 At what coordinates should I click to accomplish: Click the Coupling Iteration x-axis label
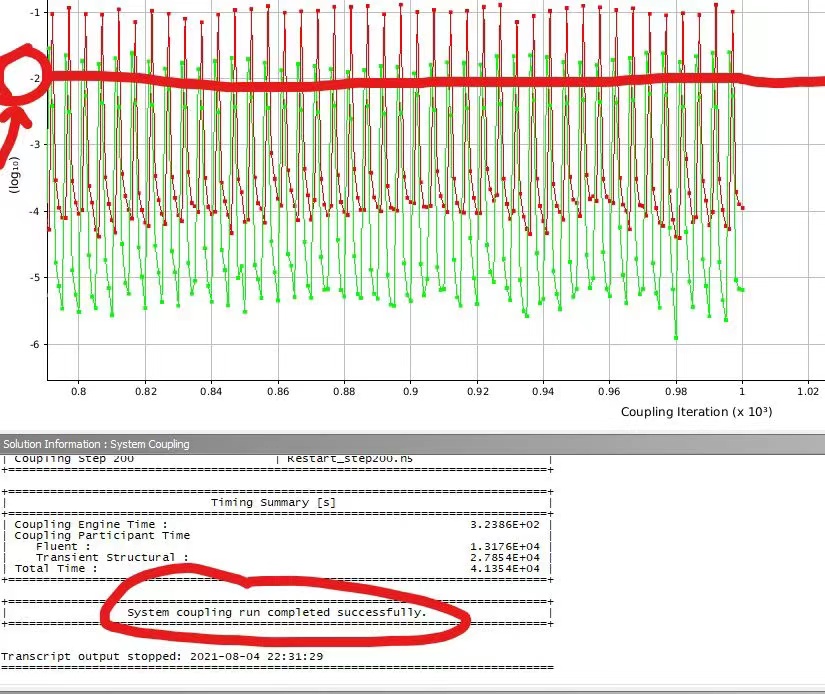pos(696,412)
